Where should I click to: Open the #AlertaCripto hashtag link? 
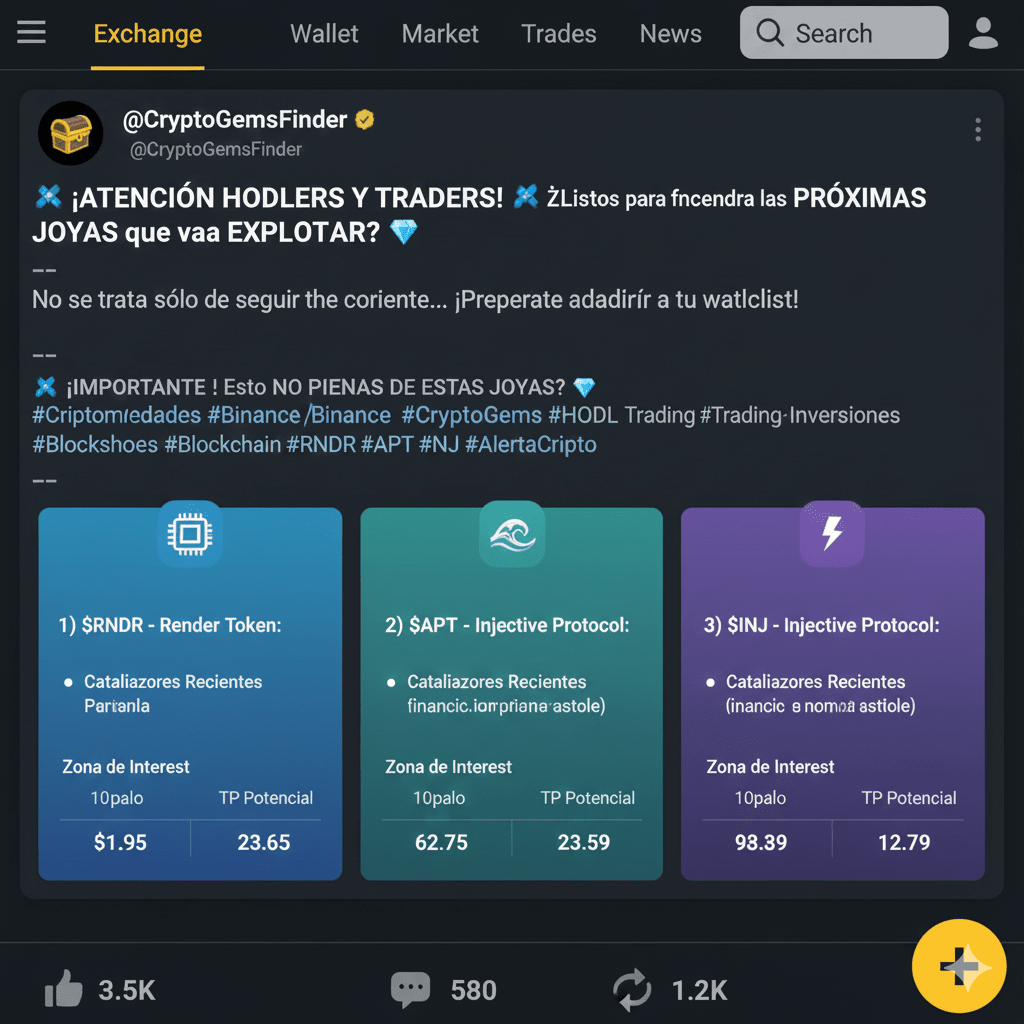(530, 445)
